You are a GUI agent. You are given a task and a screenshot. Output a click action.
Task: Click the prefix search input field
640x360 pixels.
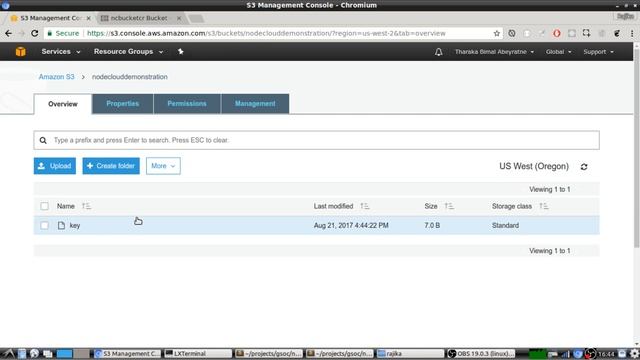click(x=317, y=140)
